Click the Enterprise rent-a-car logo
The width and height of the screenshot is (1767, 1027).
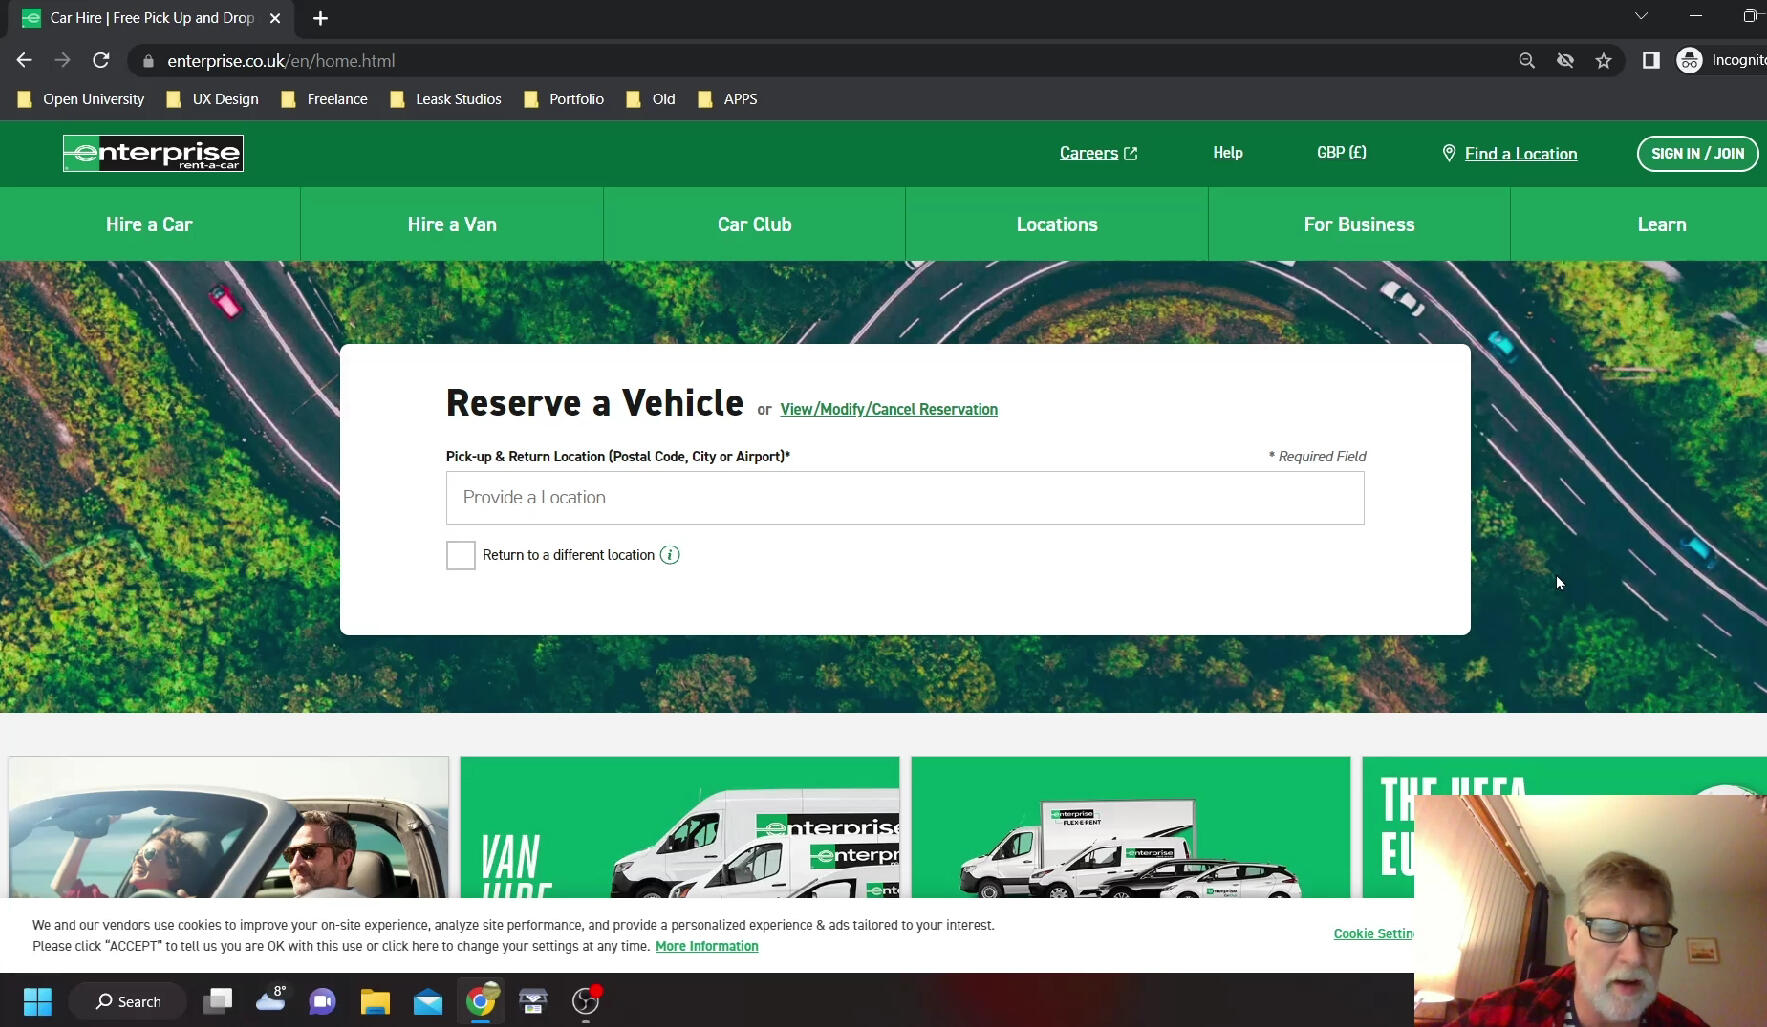coord(153,153)
